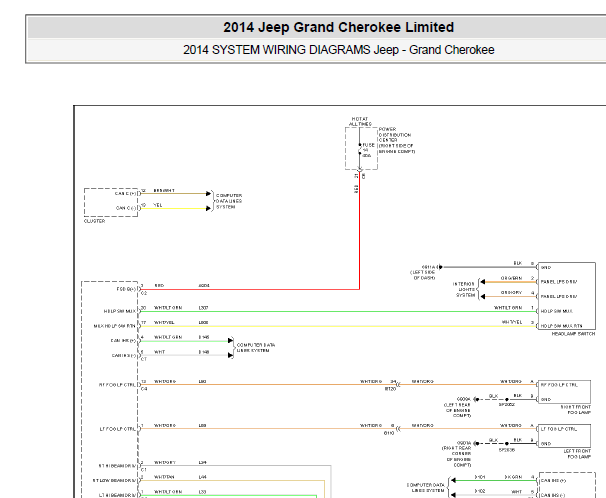Click the "WHT/TAN" wire color label
This screenshot has height=498, width=606.
click(x=164, y=477)
